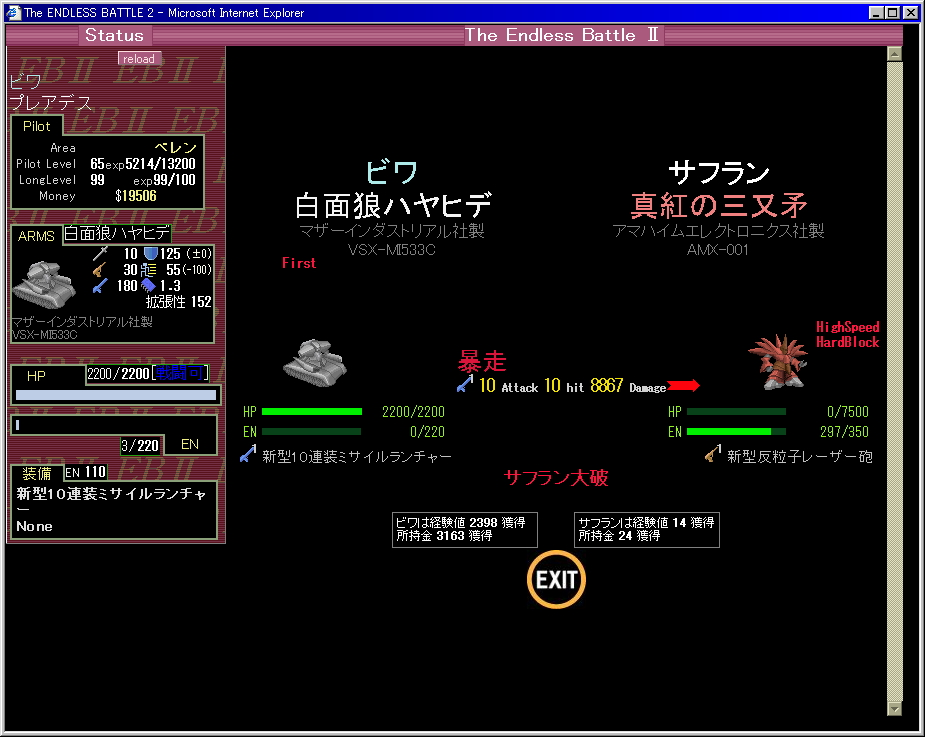This screenshot has width=925, height=737.
Task: Select the 装備 equipment tab label
Action: tap(37, 472)
